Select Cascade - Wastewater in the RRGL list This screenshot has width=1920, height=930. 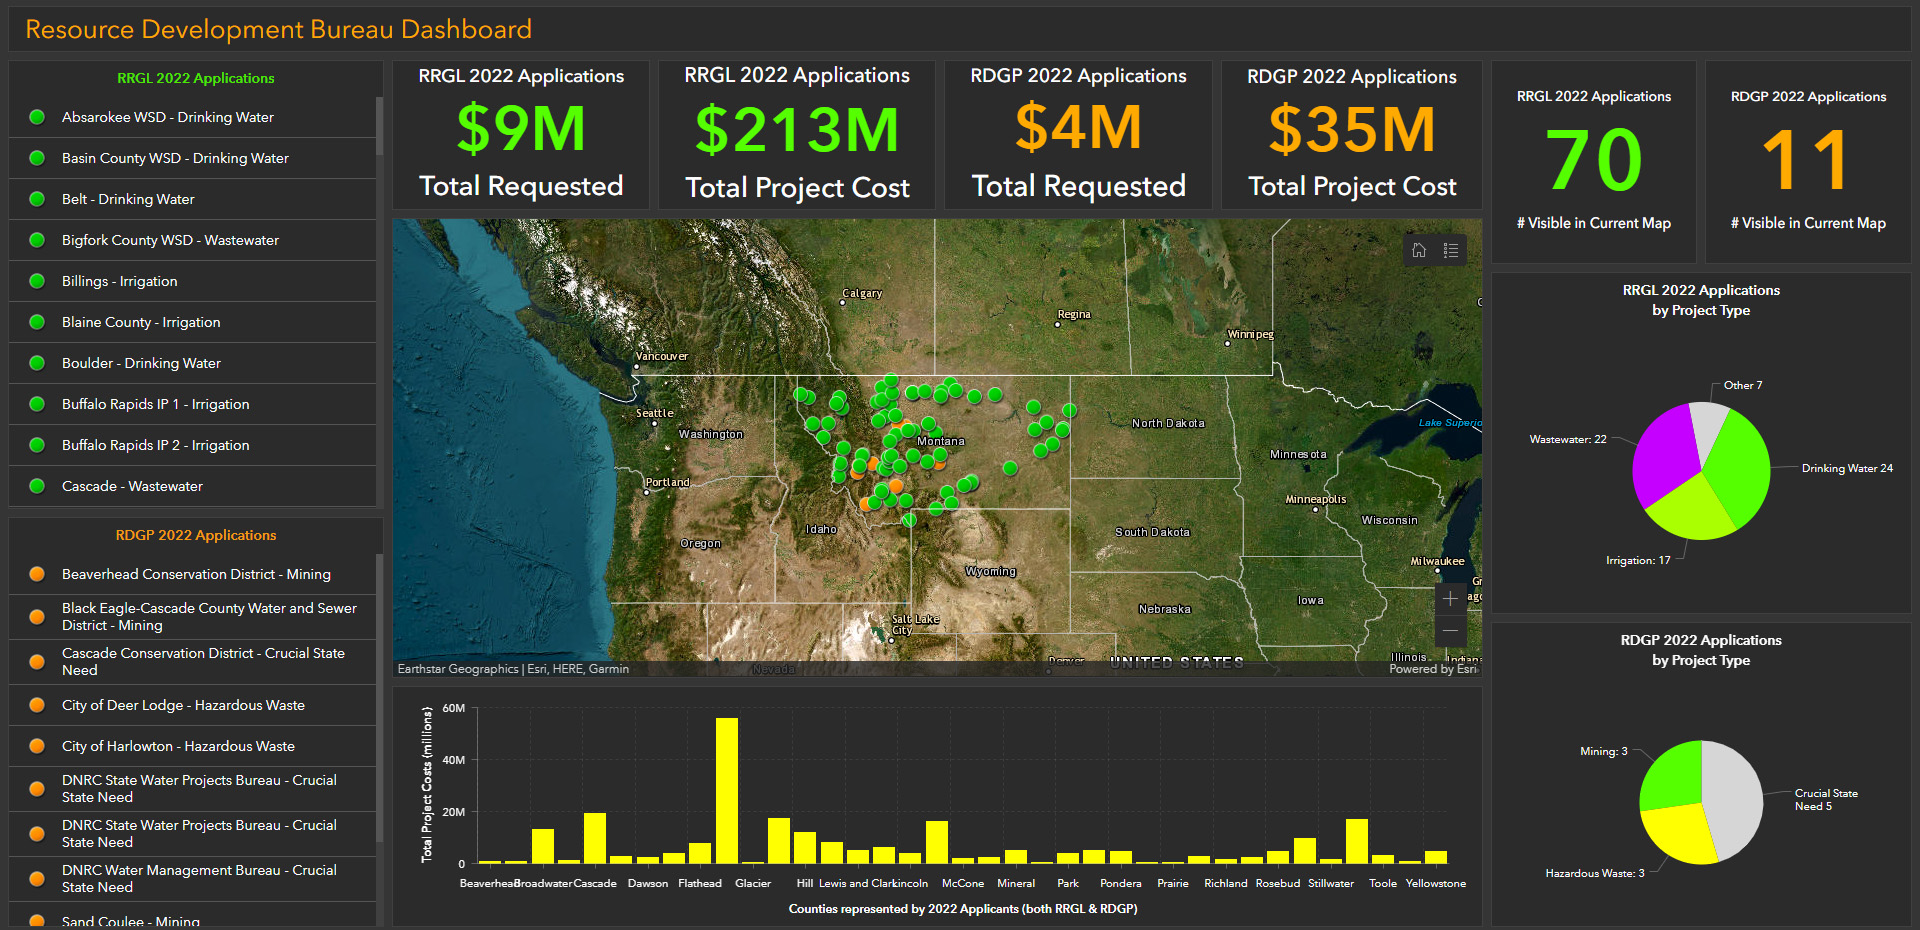tap(132, 486)
